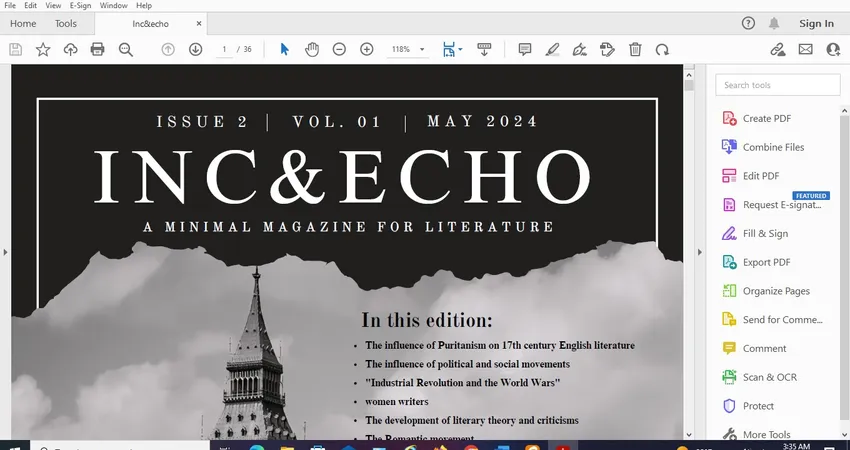Image resolution: width=850 pixels, height=450 pixels.
Task: Collapse the right tools pane
Action: 699,252
